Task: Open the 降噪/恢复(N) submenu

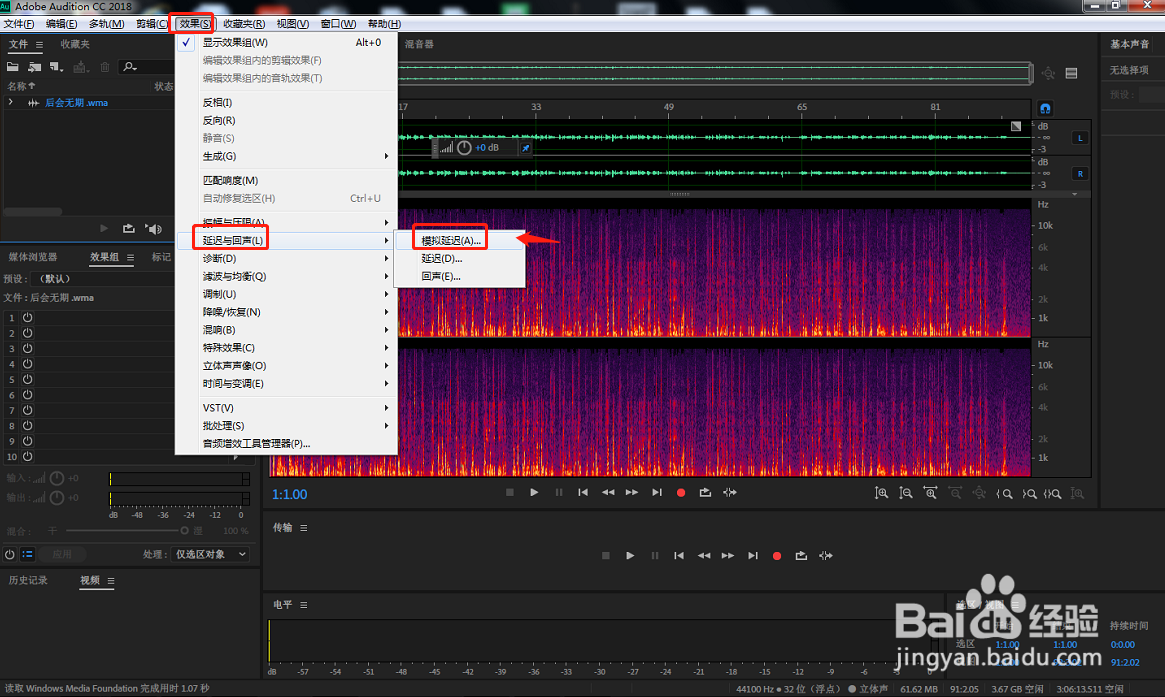Action: pos(286,312)
